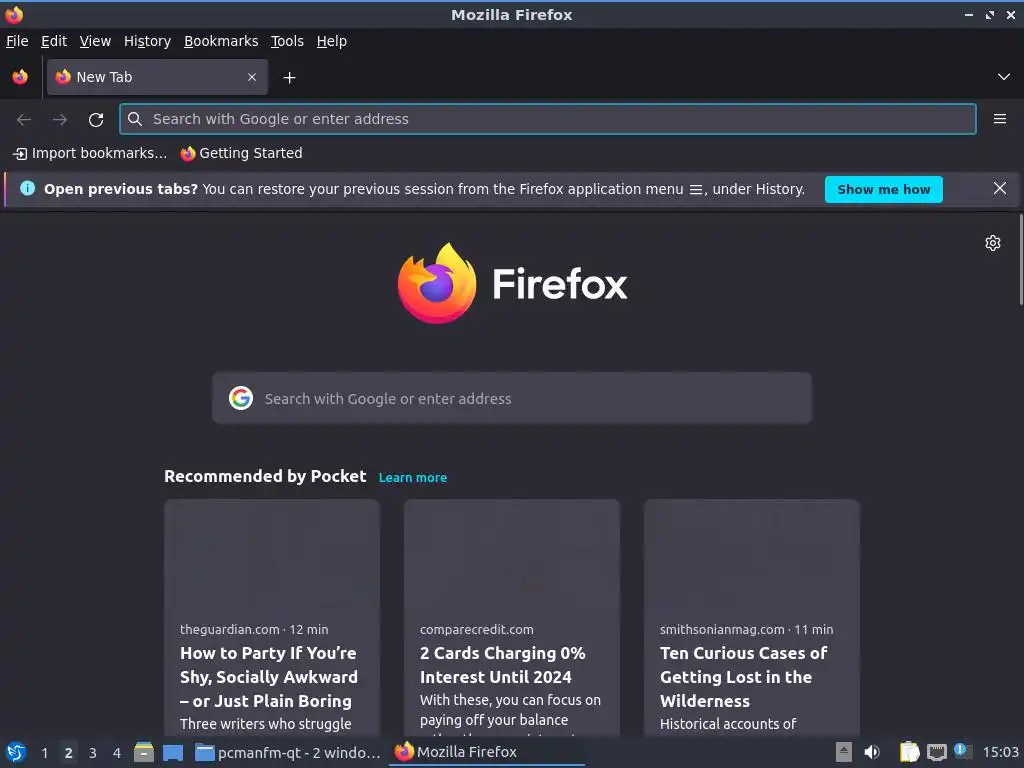Viewport: 1024px width, 768px height.
Task: Open the Firefox View pinned tab icon
Action: 20,77
